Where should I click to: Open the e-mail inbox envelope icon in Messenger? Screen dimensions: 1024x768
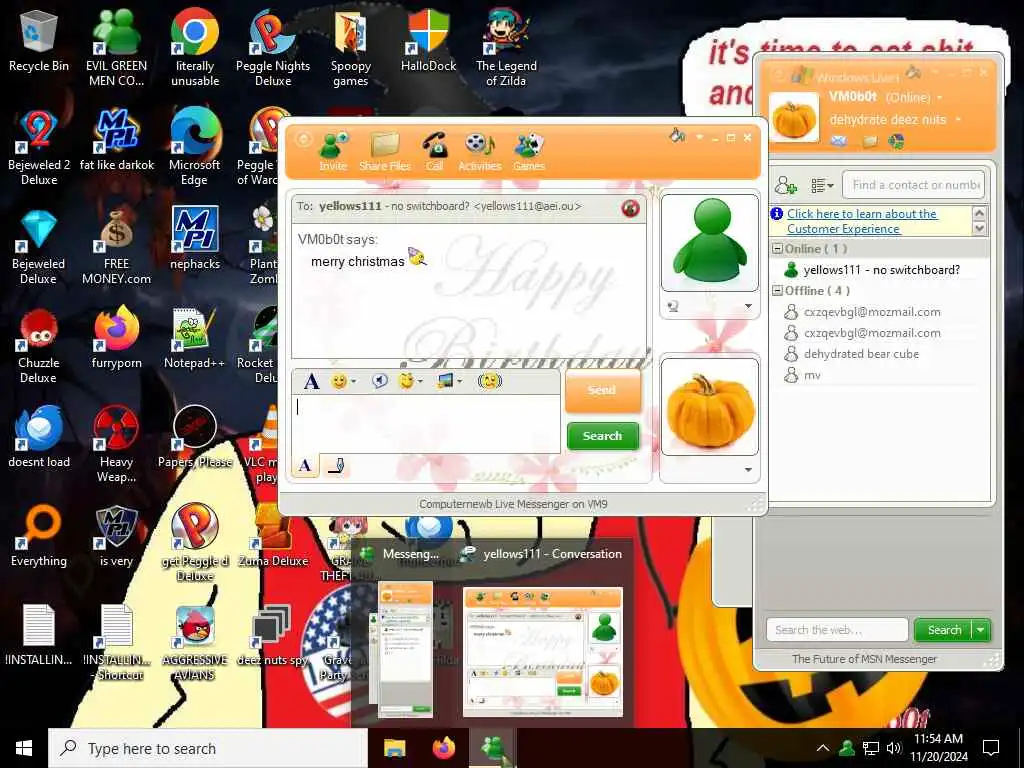[839, 141]
